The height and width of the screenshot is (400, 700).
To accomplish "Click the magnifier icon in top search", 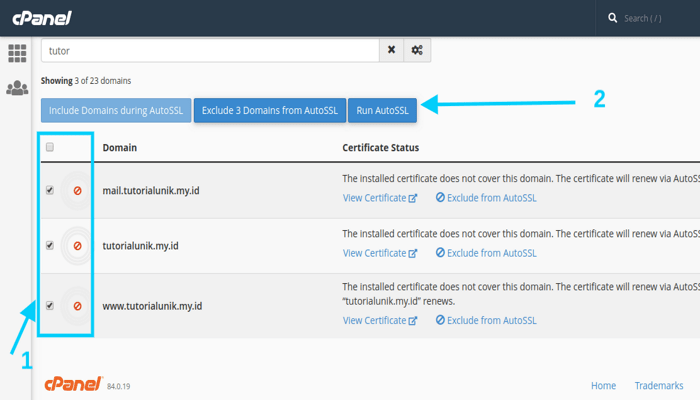I will (612, 18).
